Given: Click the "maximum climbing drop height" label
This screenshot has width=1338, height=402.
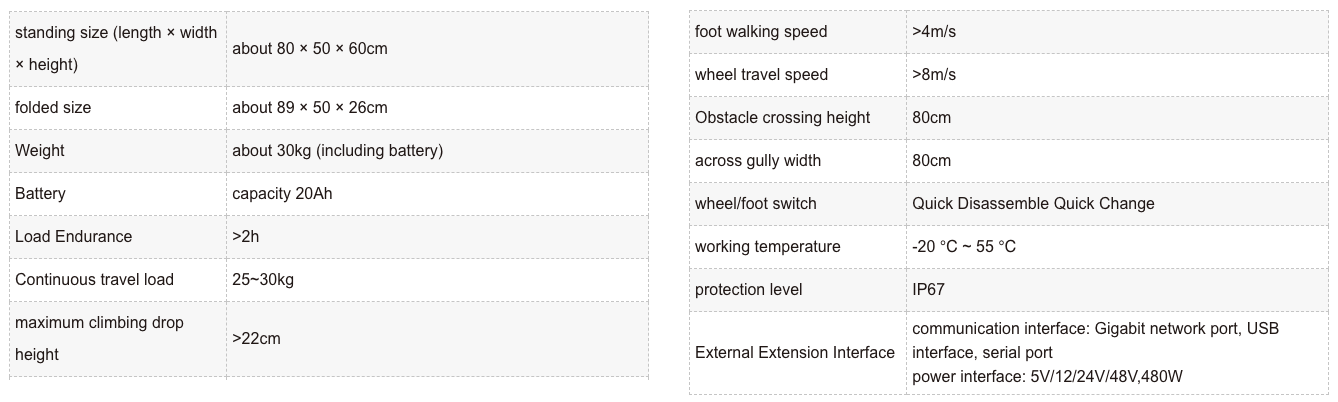Looking at the screenshot, I should pos(99,338).
